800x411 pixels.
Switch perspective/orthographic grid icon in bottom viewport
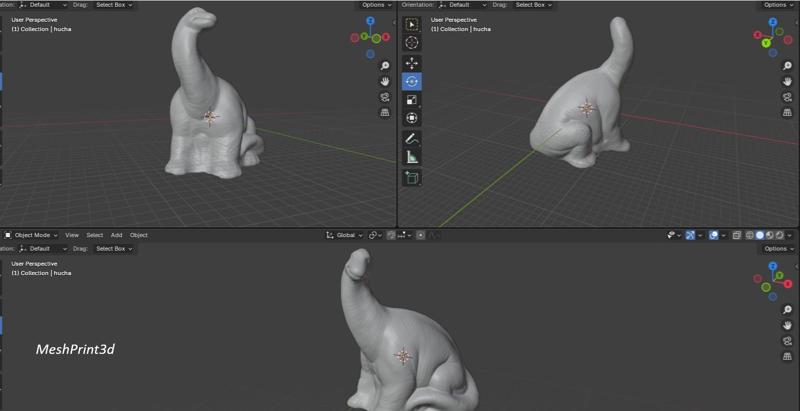787,356
